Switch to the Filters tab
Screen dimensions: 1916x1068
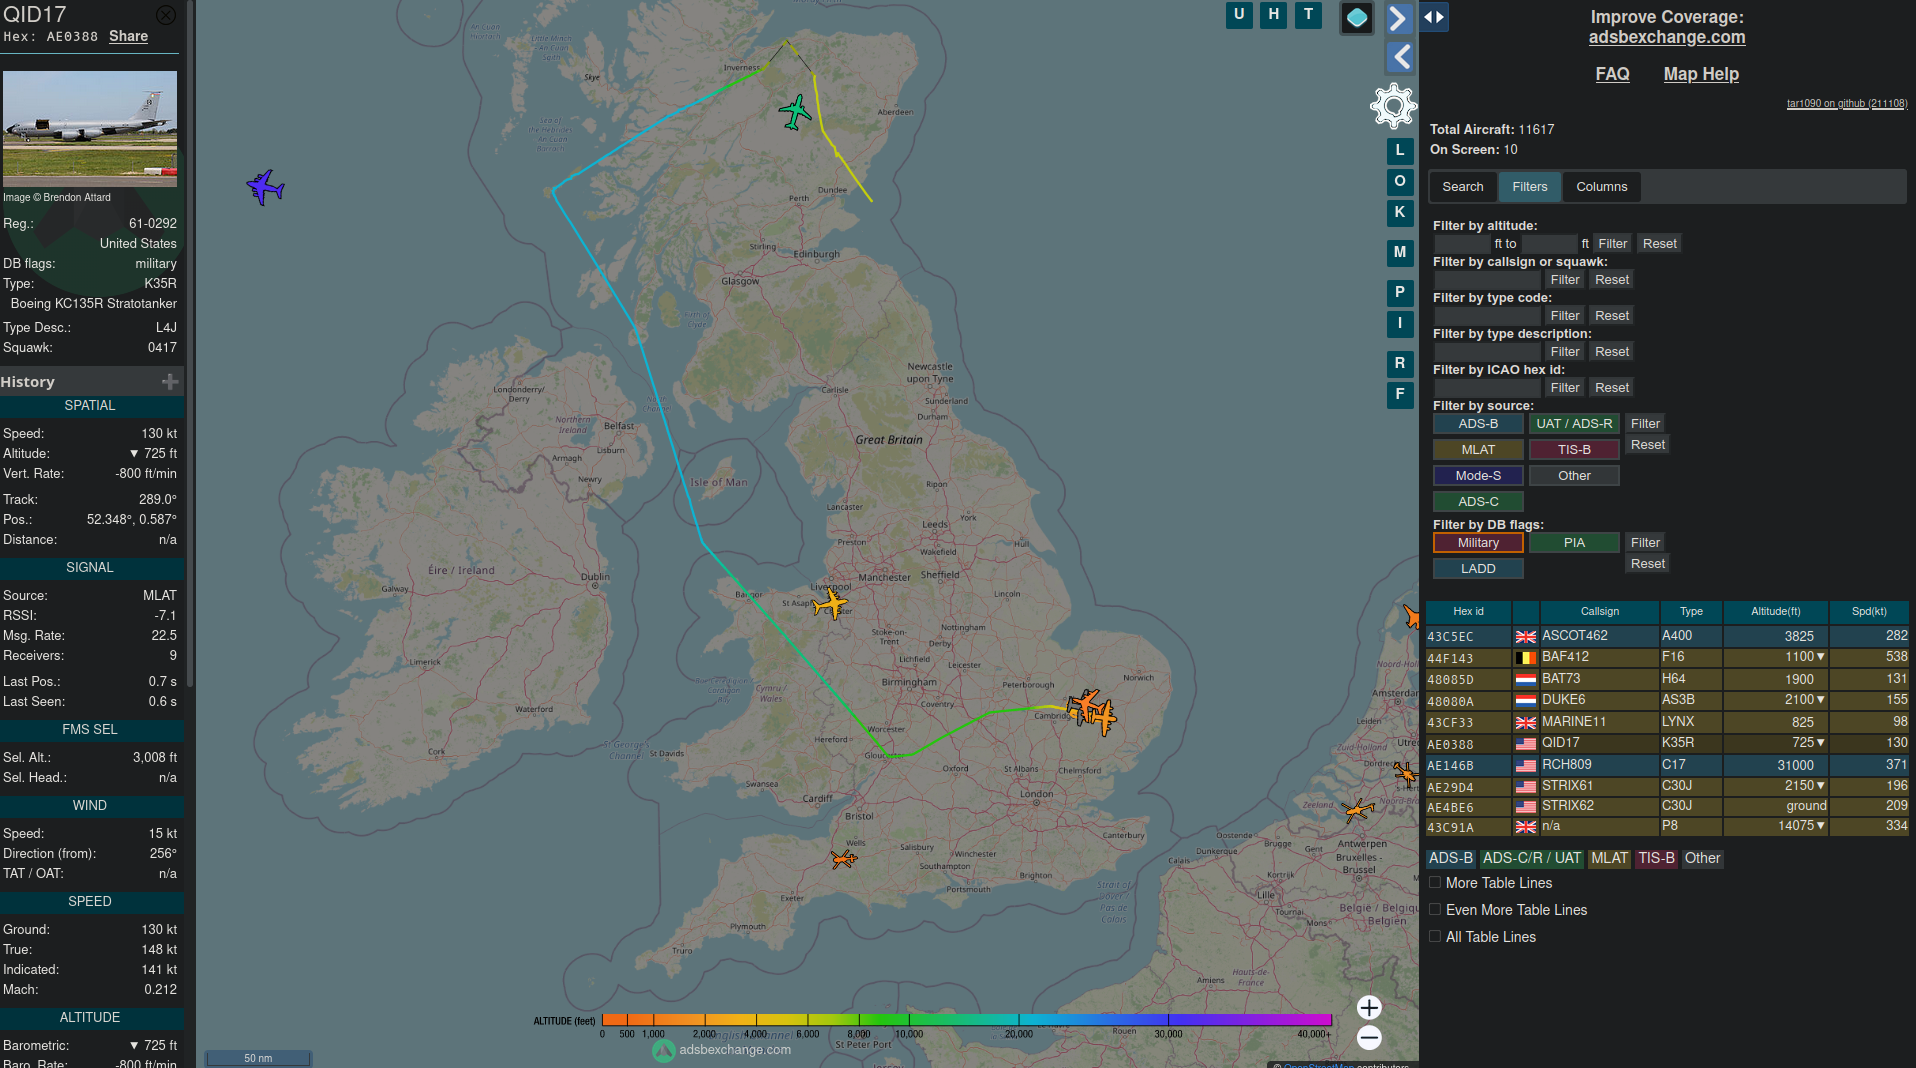1530,187
